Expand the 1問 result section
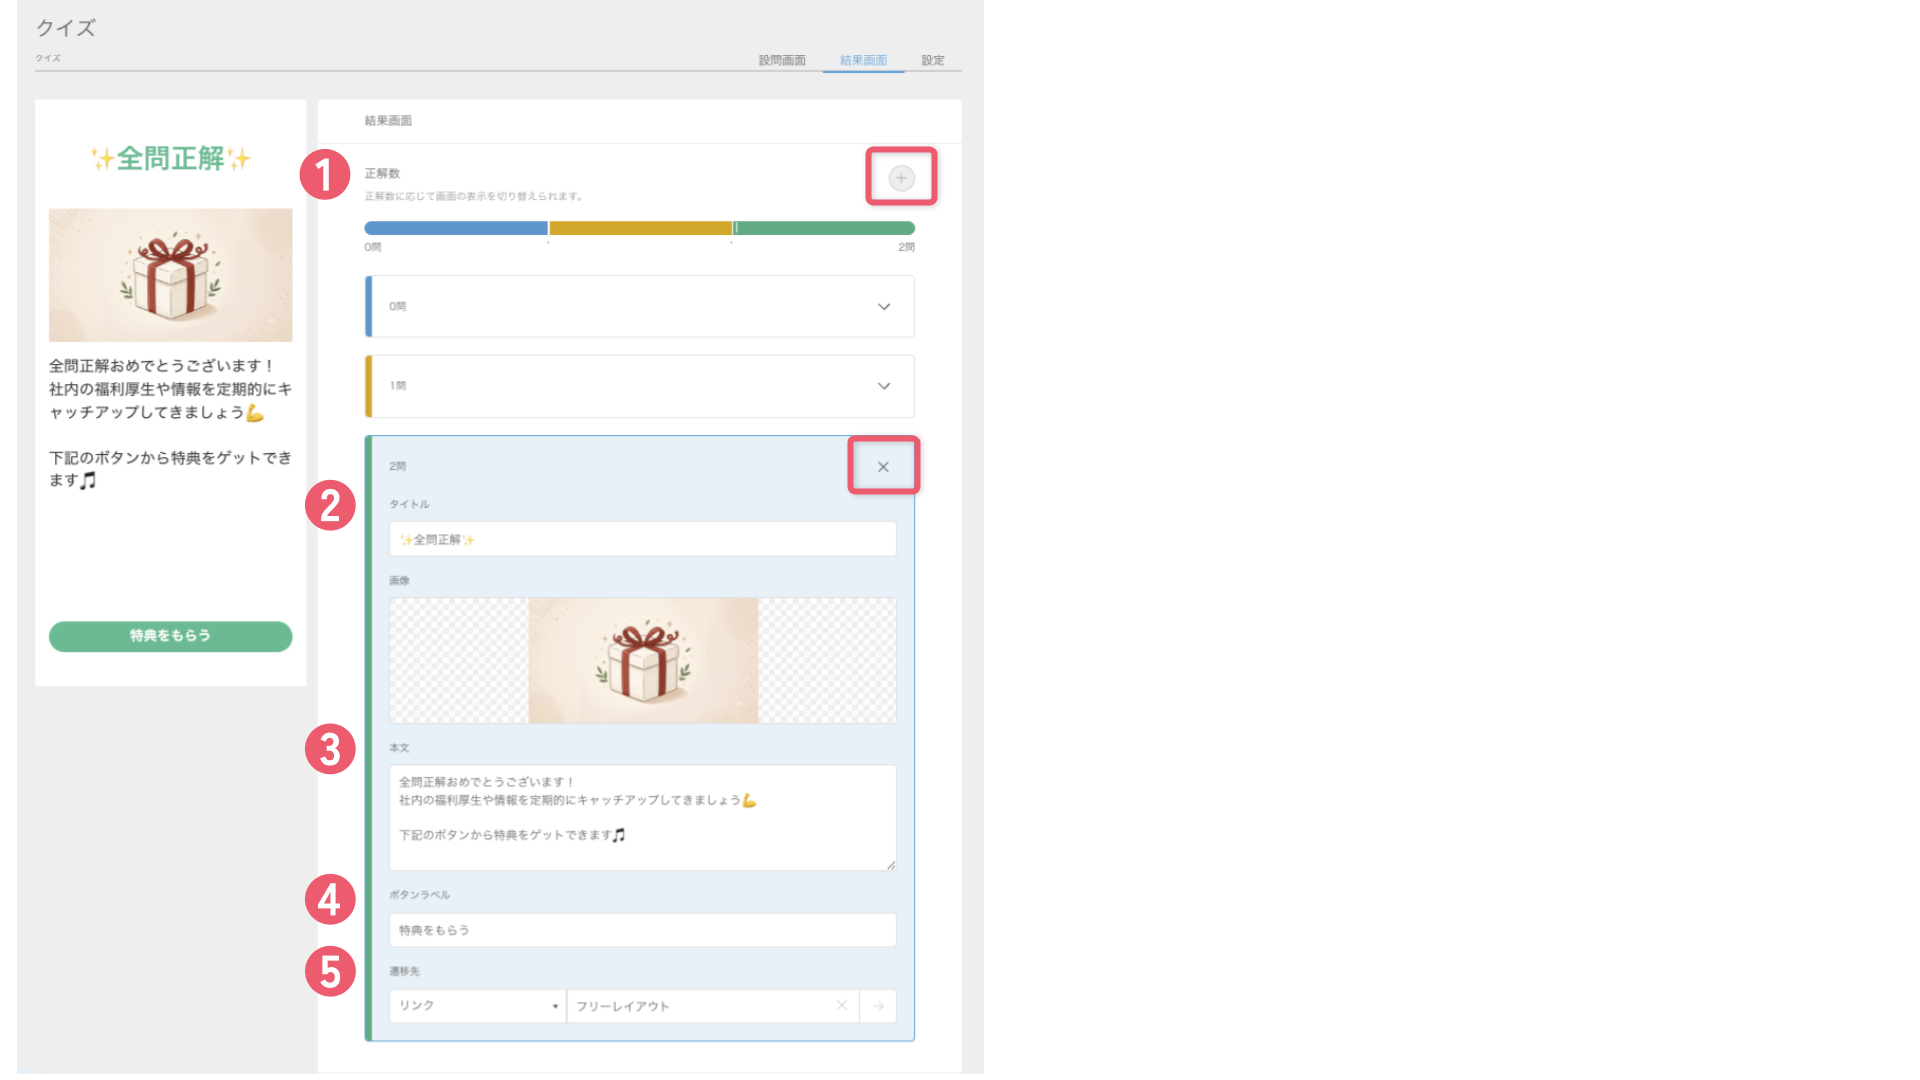Screen dimensions: 1920x1080 click(x=640, y=386)
